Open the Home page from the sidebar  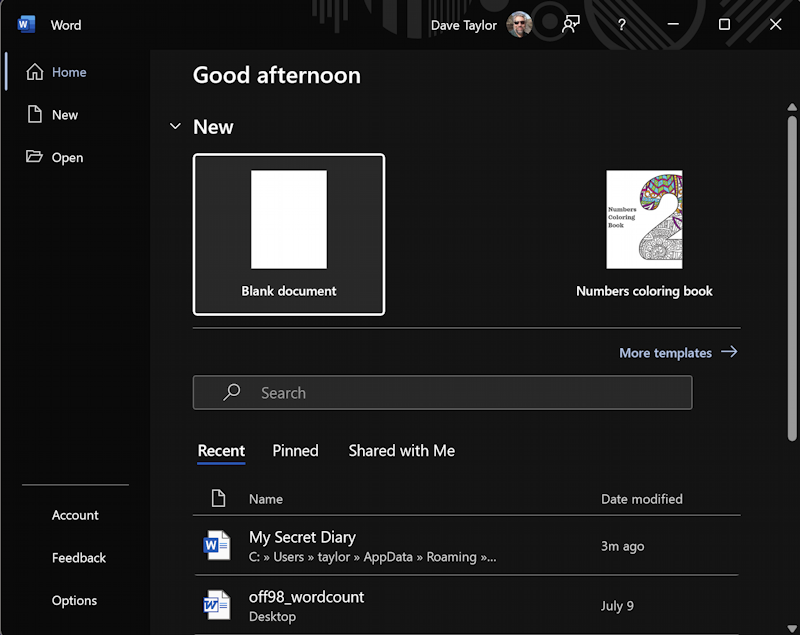point(69,72)
